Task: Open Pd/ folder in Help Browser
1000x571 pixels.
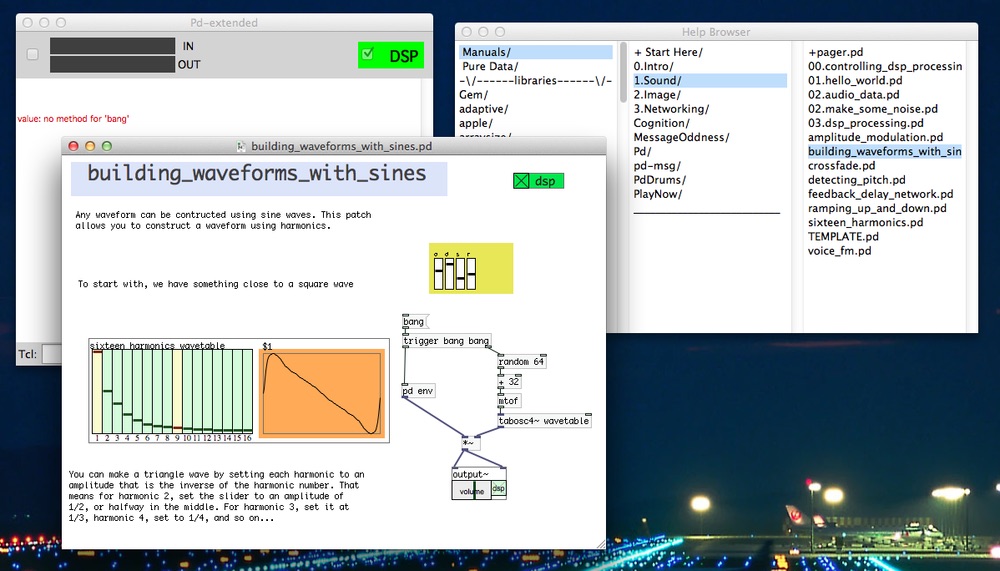Action: click(x=642, y=151)
